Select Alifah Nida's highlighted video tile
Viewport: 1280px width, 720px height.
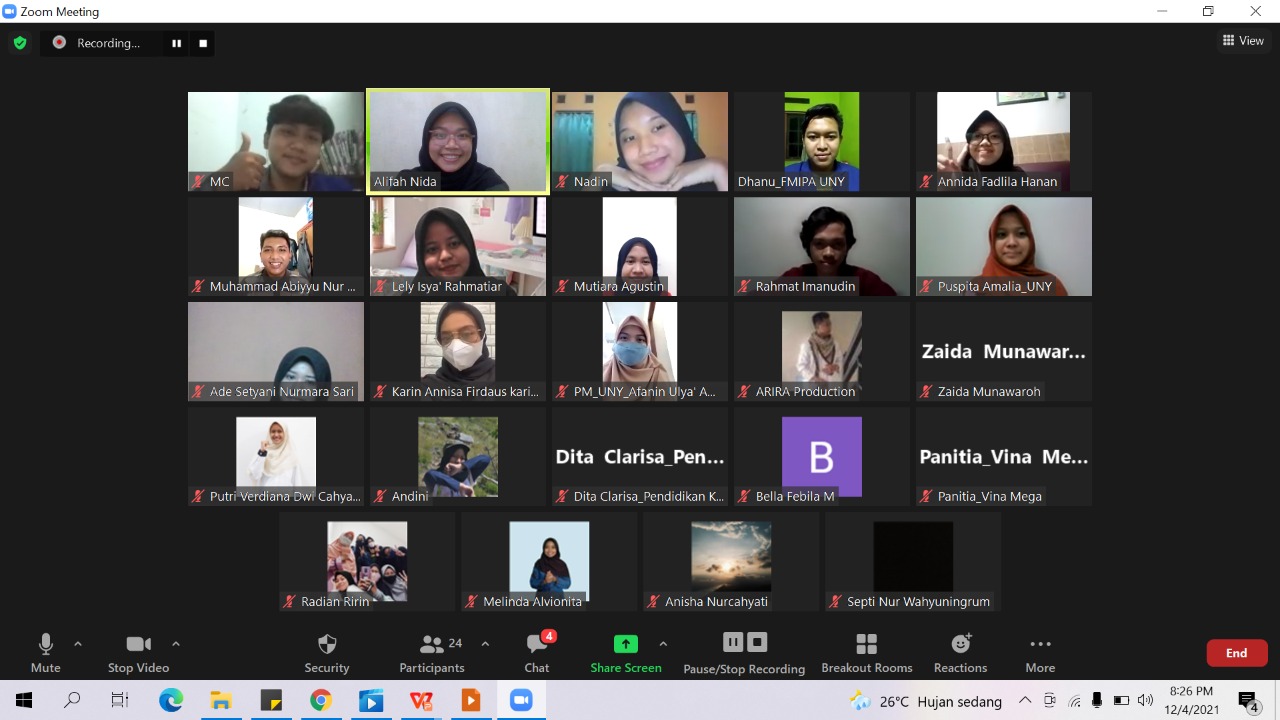coord(458,141)
